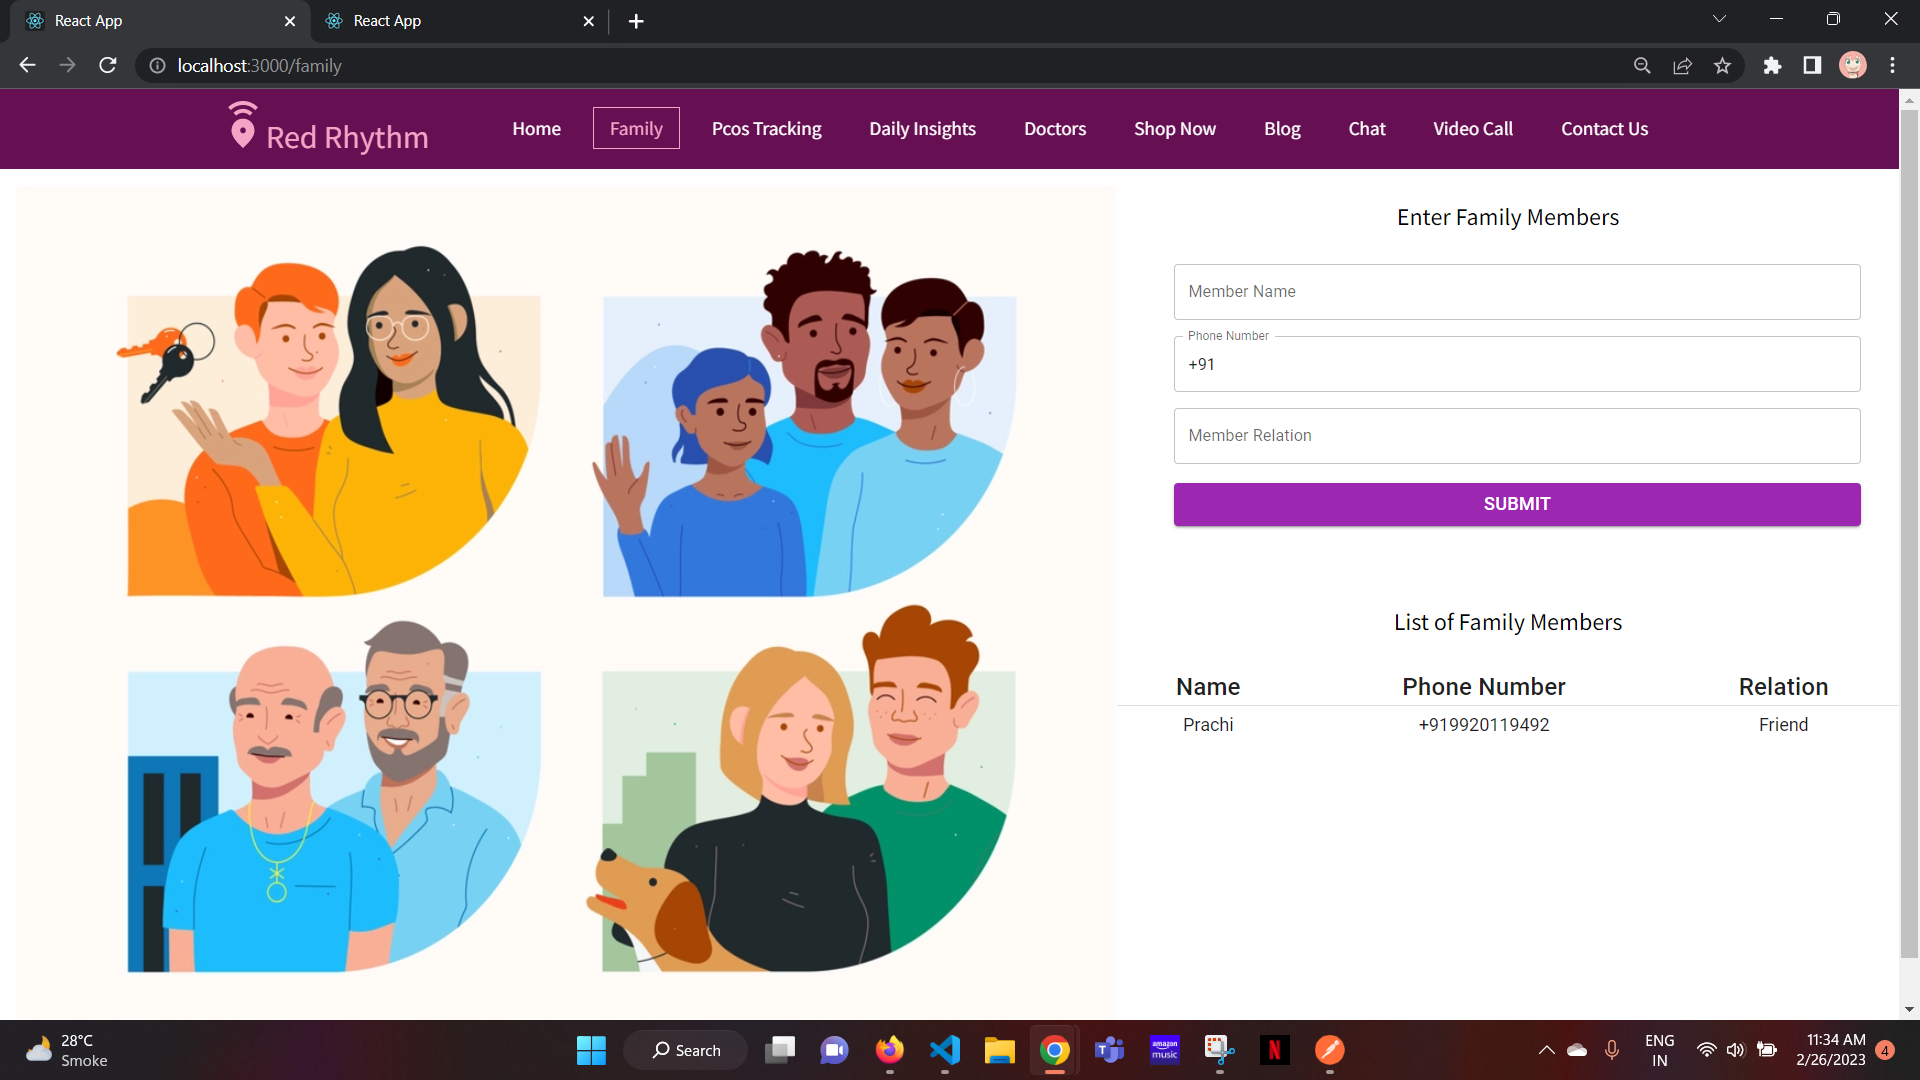Click the share page icon
The image size is (1920, 1080).
1682,66
